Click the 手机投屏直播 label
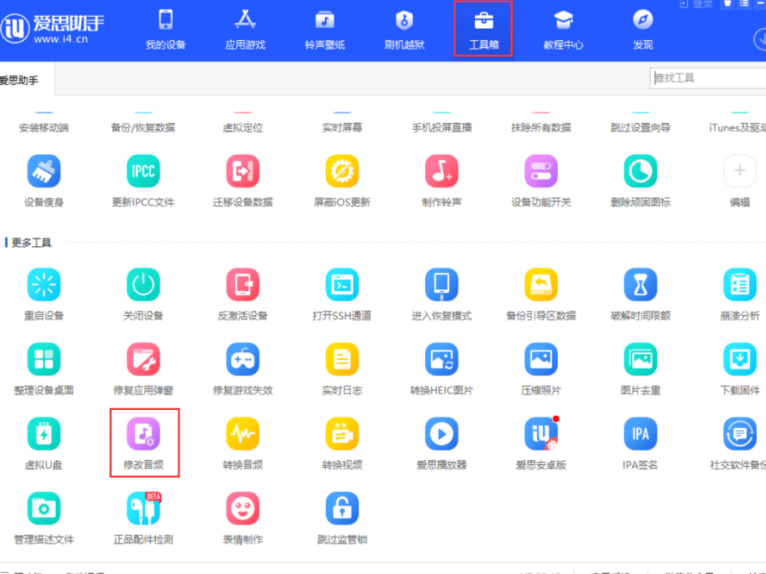This screenshot has height=574, width=766. [x=442, y=128]
